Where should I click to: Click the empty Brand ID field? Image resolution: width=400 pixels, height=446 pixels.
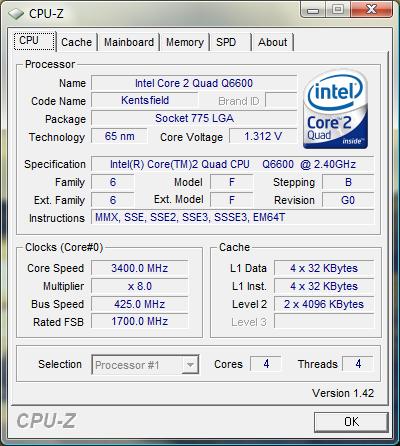click(281, 100)
